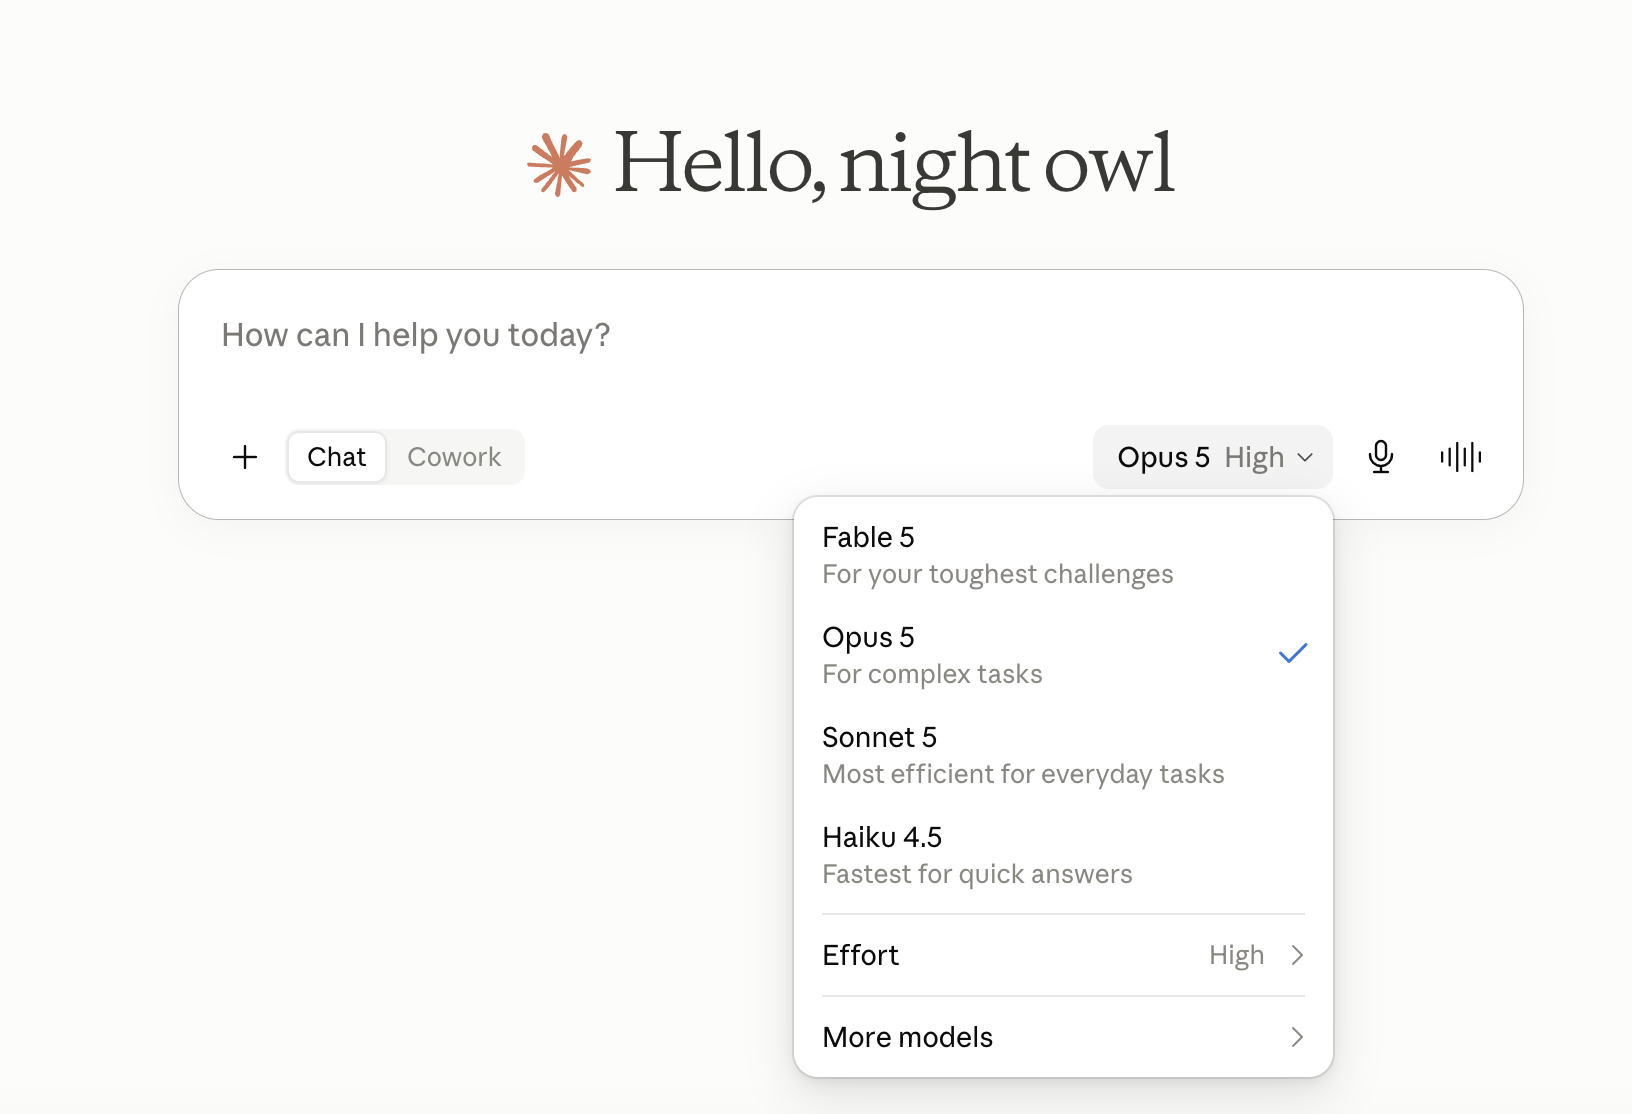Click the arrow beside More models
Image resolution: width=1632 pixels, height=1114 pixels.
point(1297,1037)
